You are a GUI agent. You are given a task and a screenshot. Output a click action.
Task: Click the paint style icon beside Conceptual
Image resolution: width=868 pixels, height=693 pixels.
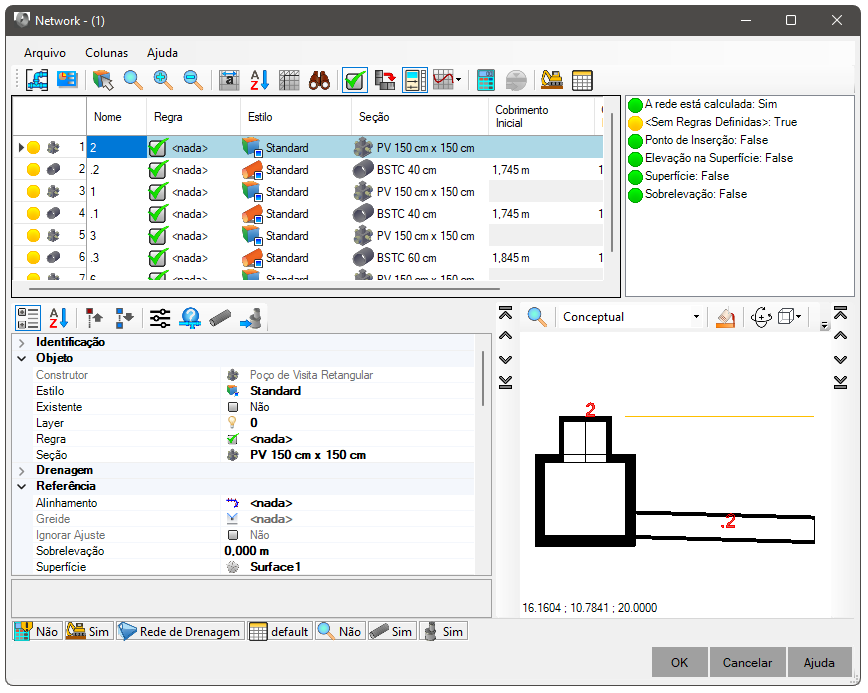tap(725, 317)
